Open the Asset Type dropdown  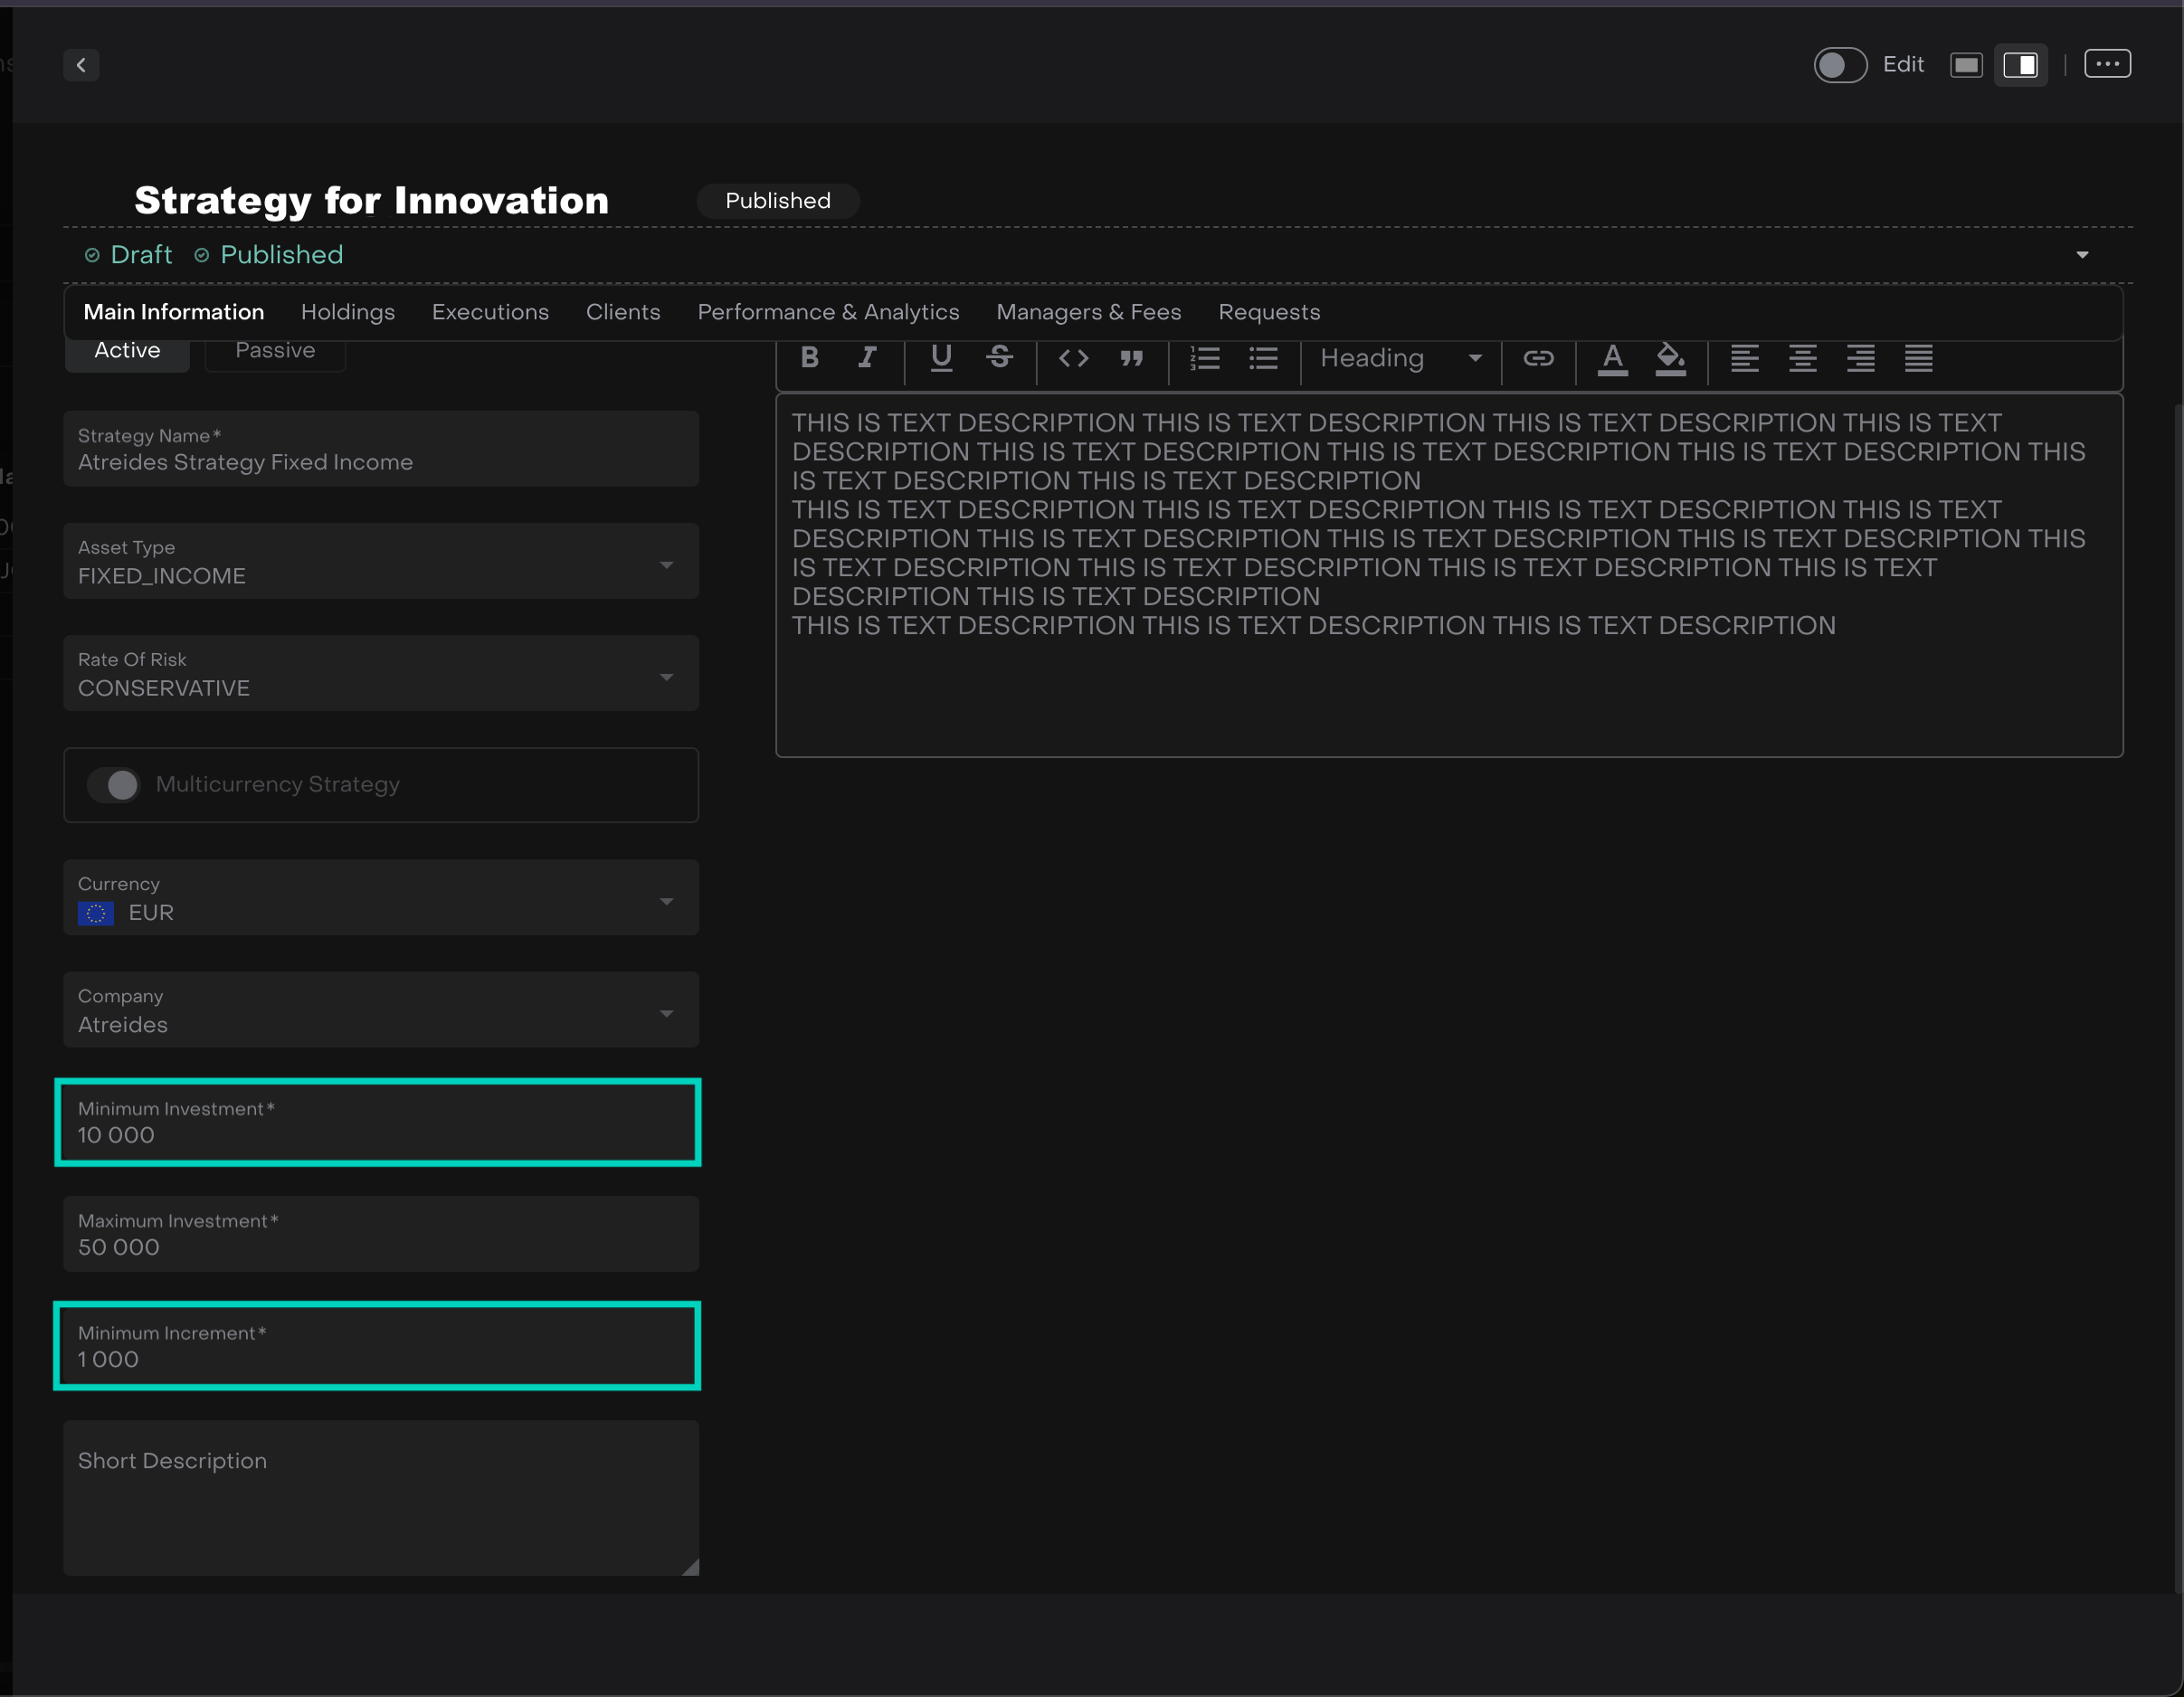(666, 565)
